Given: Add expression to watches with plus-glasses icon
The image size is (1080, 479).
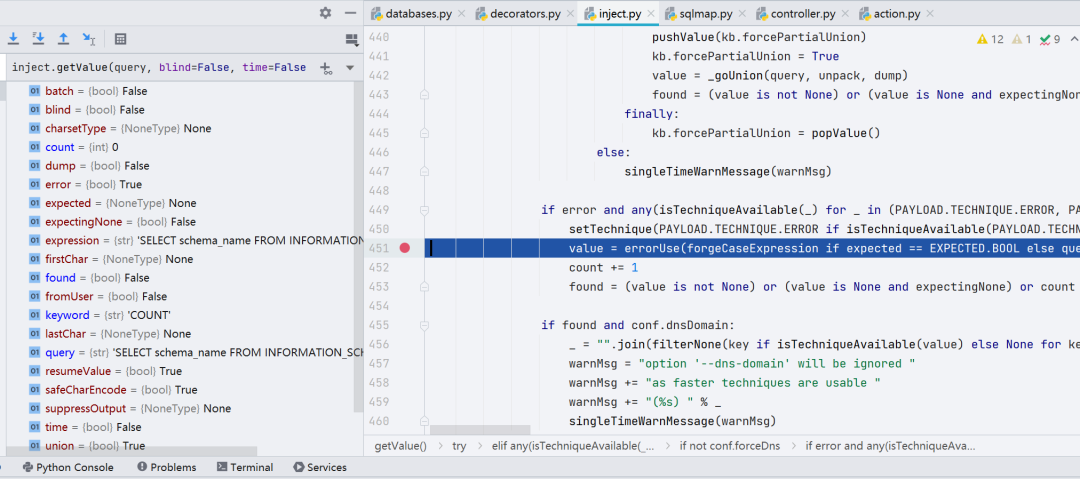Looking at the screenshot, I should 326,68.
